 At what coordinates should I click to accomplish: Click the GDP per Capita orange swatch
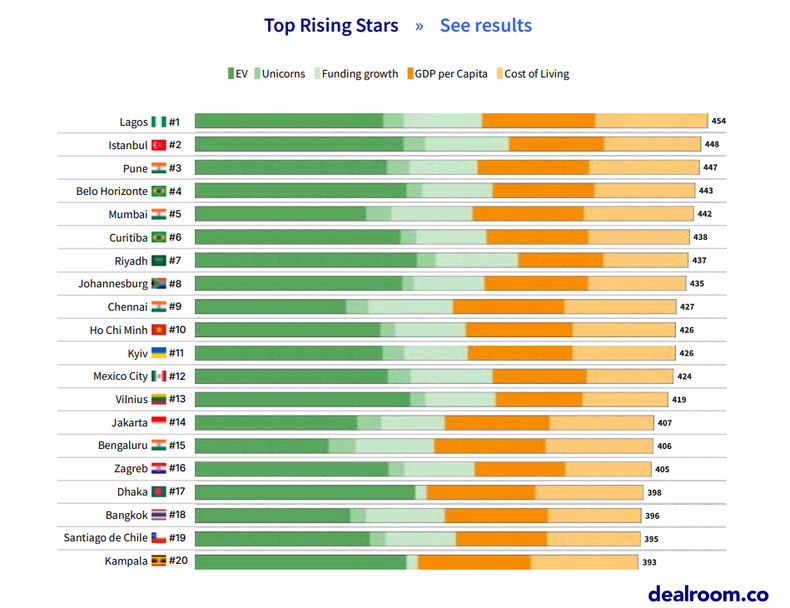[409, 73]
